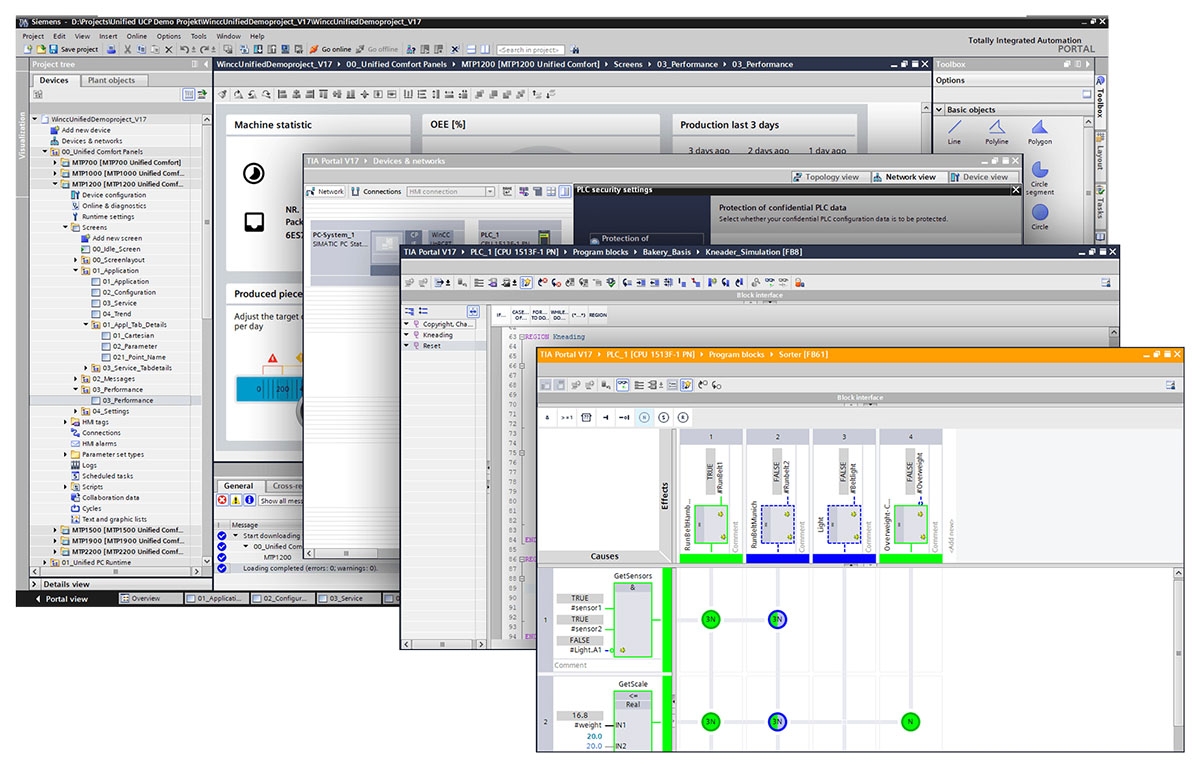Switch to the Devices tab
1200x766 pixels.
(x=54, y=80)
